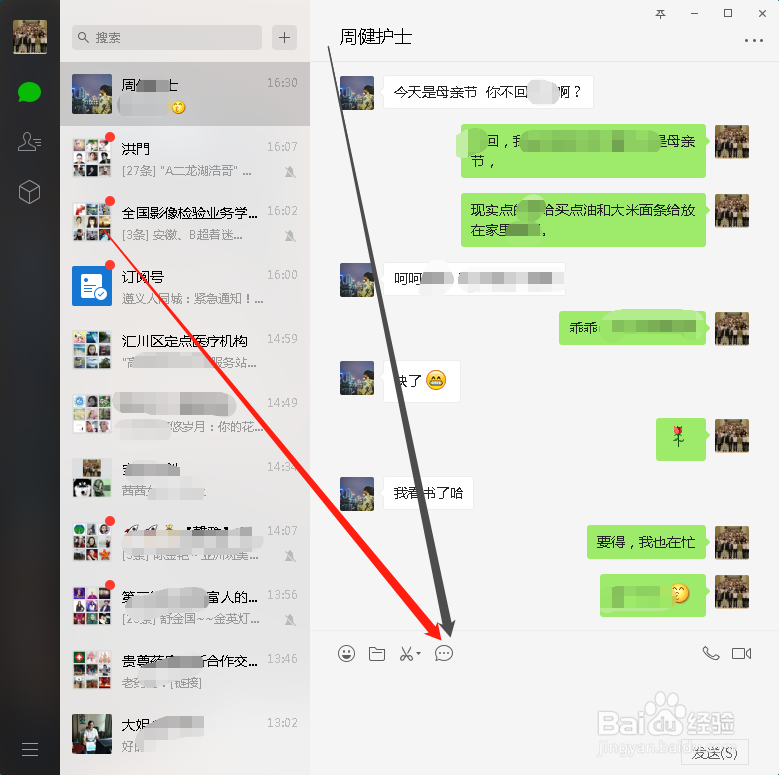Click your profile avatar in the sidebar
Viewport: 779px width, 775px height.
pos(30,37)
